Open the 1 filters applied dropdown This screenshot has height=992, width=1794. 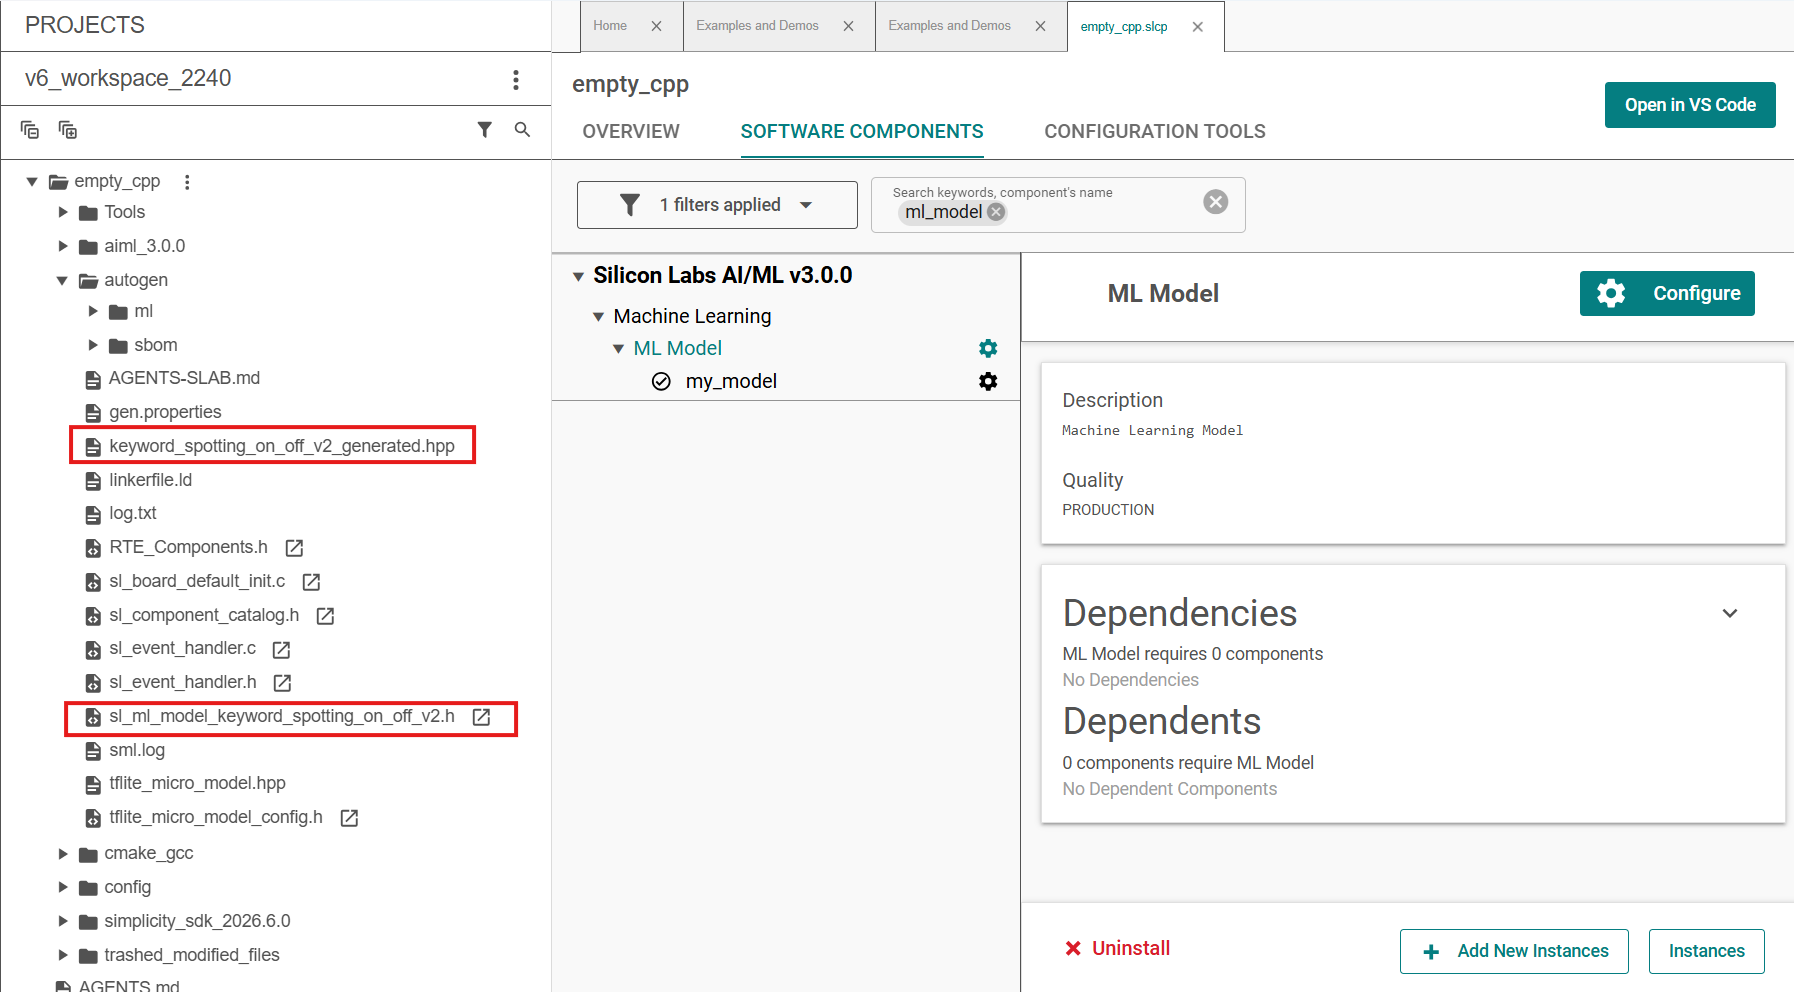pos(717,205)
